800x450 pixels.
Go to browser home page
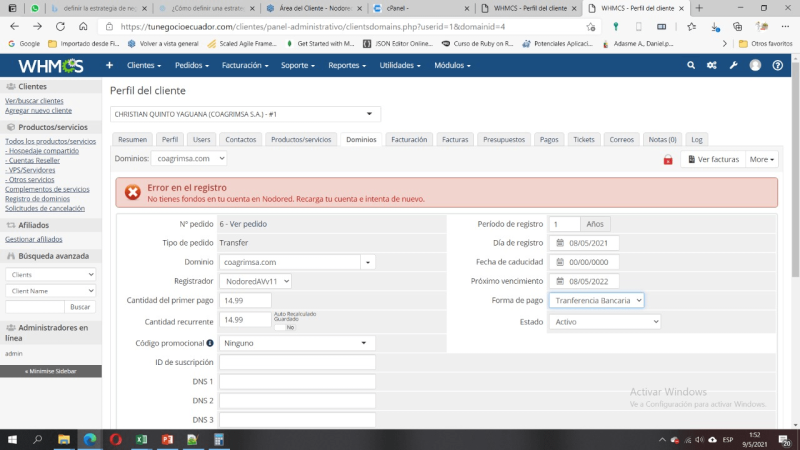coord(83,27)
